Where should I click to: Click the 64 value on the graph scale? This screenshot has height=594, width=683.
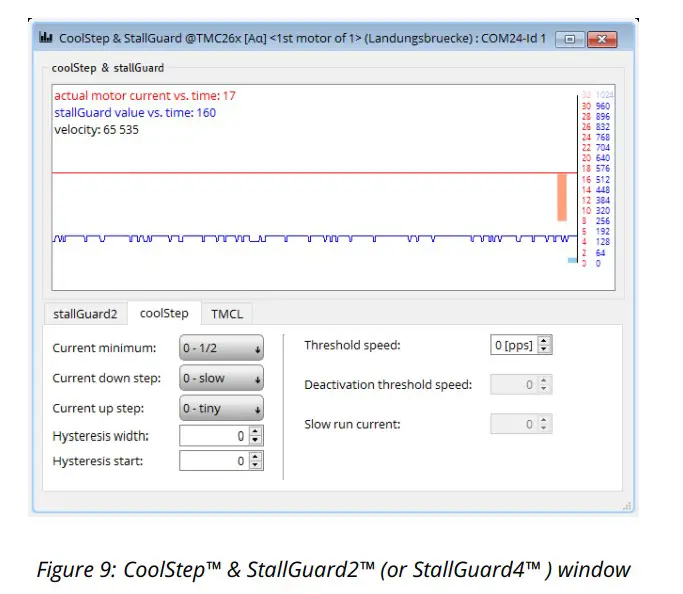[601, 253]
